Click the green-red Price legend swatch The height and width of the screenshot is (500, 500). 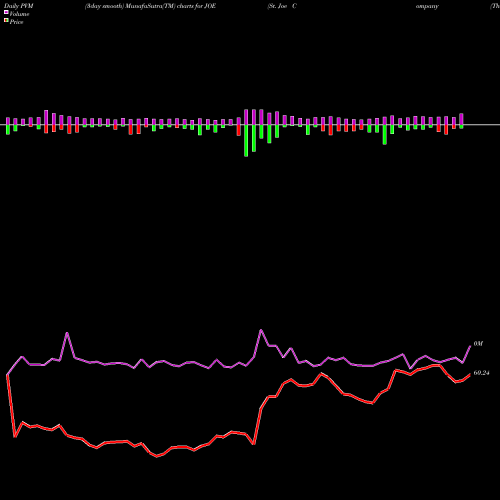(6, 21)
